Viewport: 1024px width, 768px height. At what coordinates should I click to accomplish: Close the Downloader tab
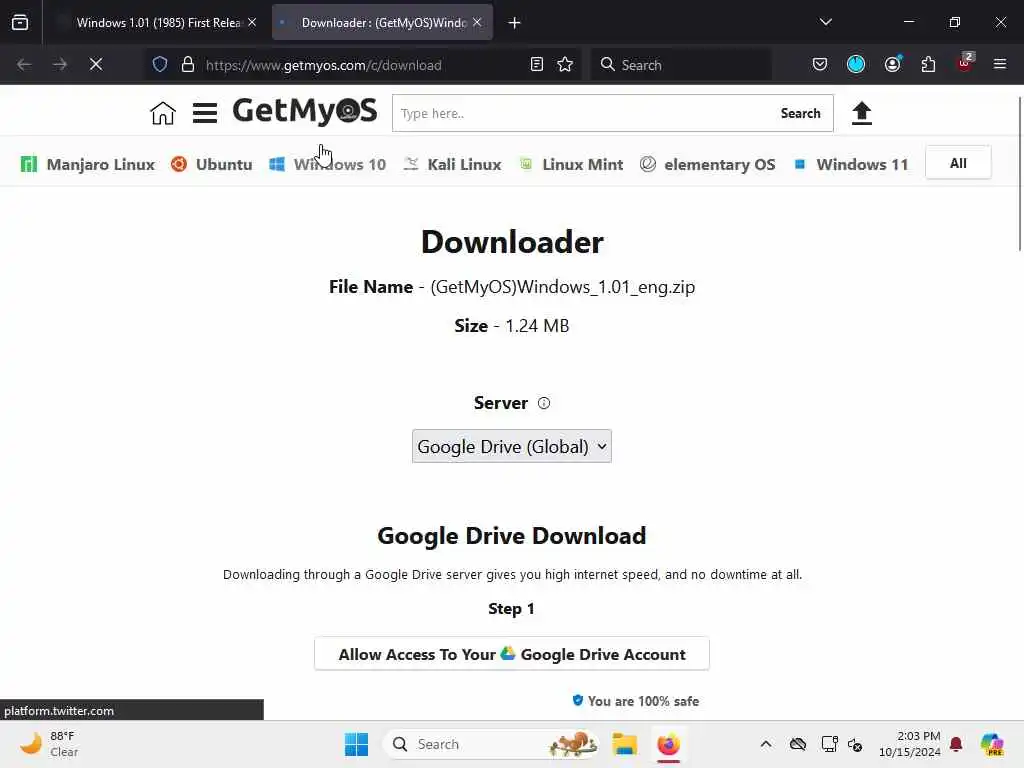[477, 22]
